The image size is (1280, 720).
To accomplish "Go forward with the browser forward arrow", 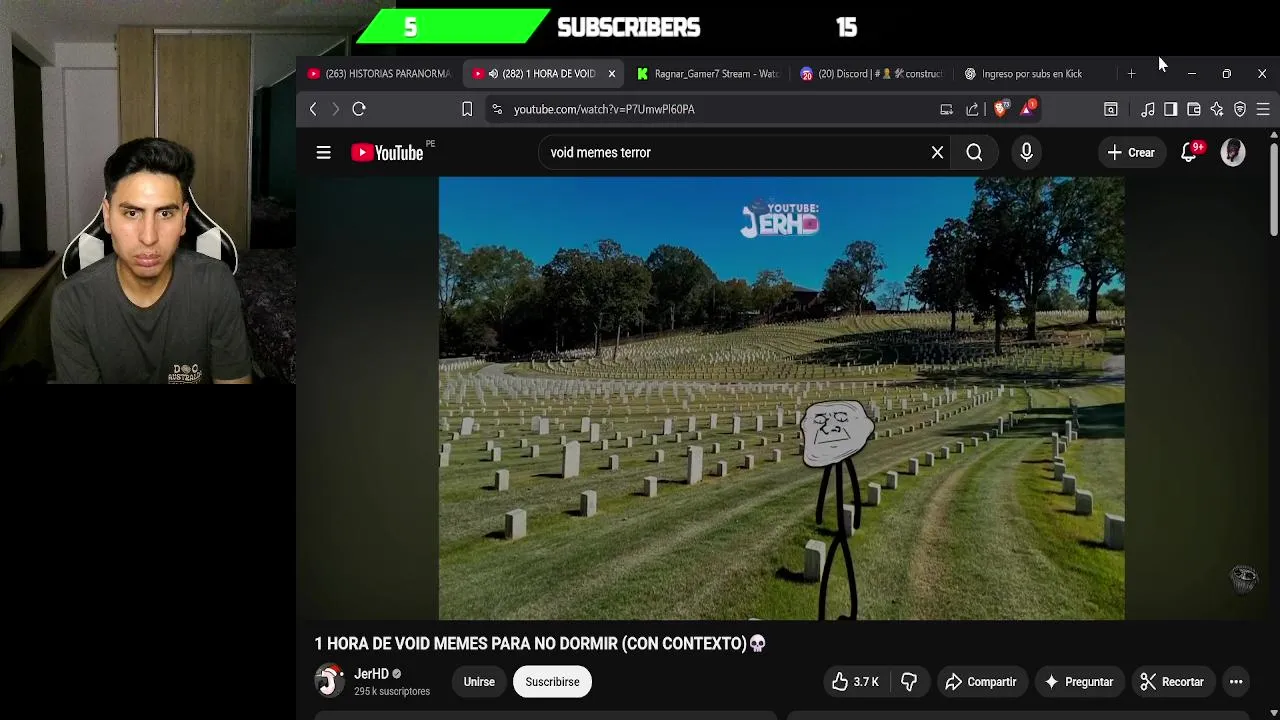I will click(336, 109).
